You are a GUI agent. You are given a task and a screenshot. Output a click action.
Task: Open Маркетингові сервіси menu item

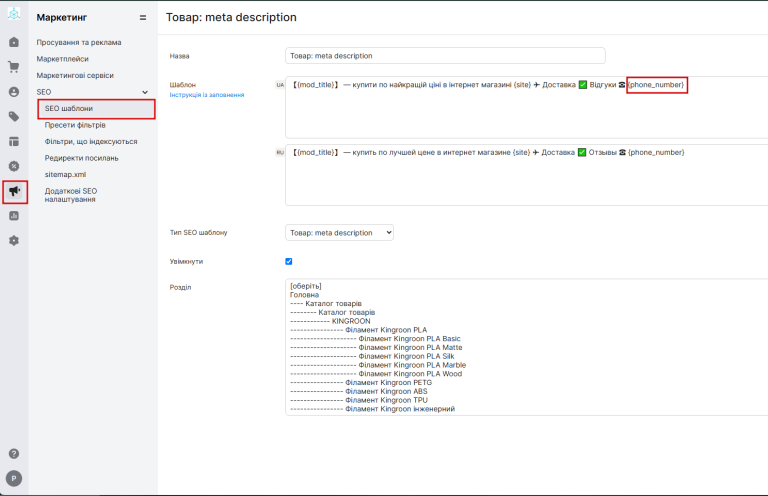(x=75, y=75)
